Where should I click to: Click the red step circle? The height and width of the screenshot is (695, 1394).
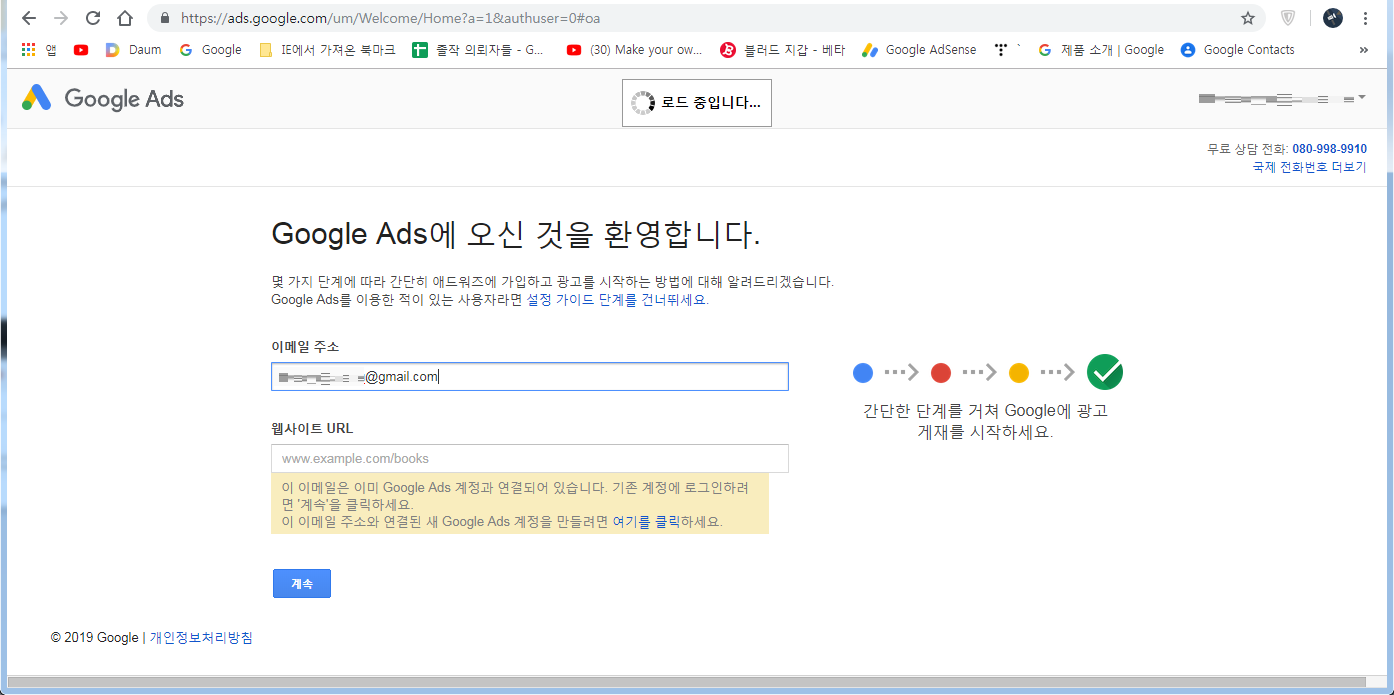pyautogui.click(x=941, y=373)
